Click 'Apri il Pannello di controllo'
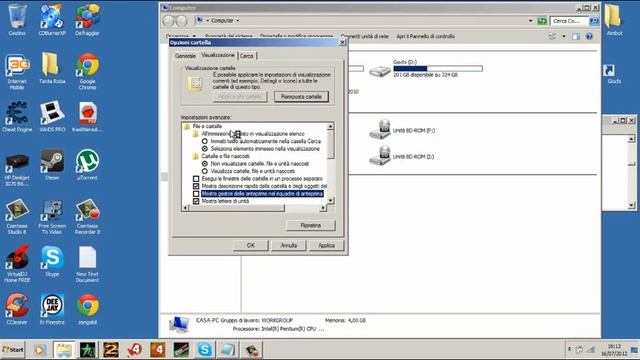 click(425, 36)
